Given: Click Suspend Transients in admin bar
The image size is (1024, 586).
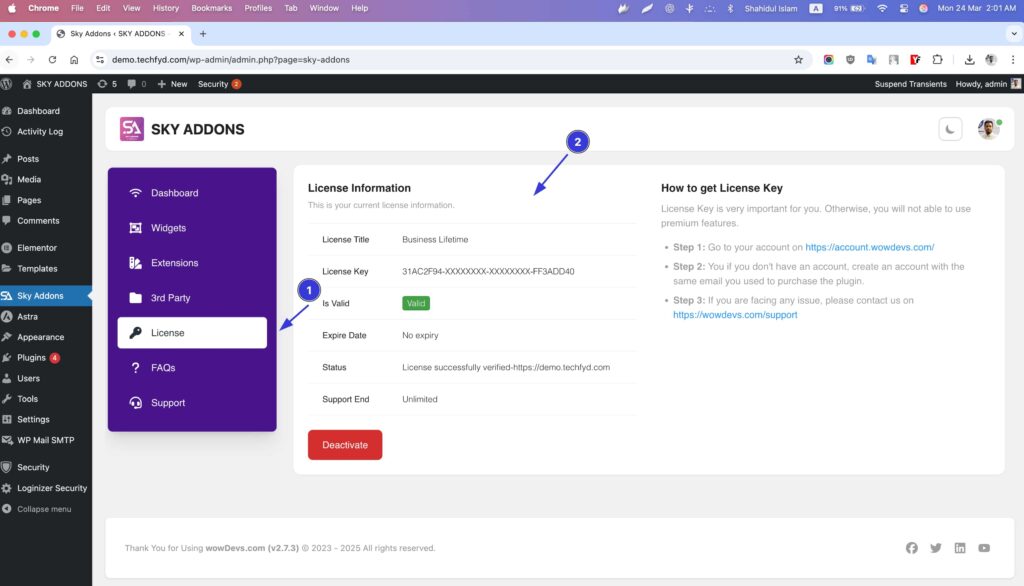Looking at the screenshot, I should tap(910, 84).
